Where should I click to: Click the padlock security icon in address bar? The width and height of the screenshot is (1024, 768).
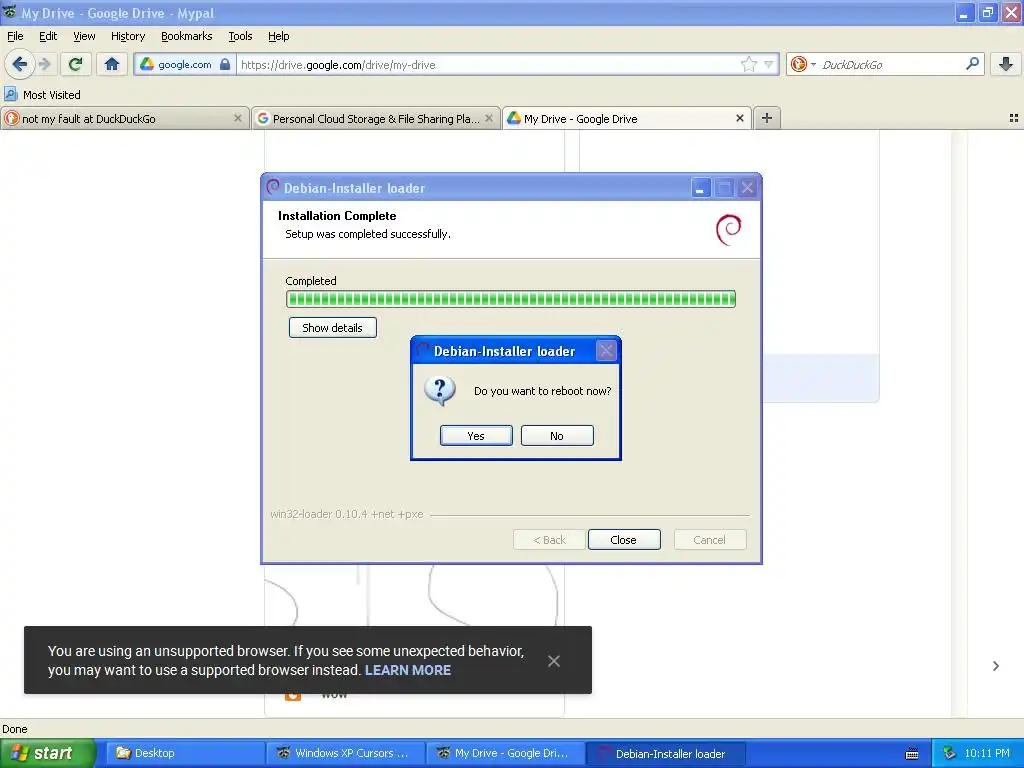coord(225,64)
